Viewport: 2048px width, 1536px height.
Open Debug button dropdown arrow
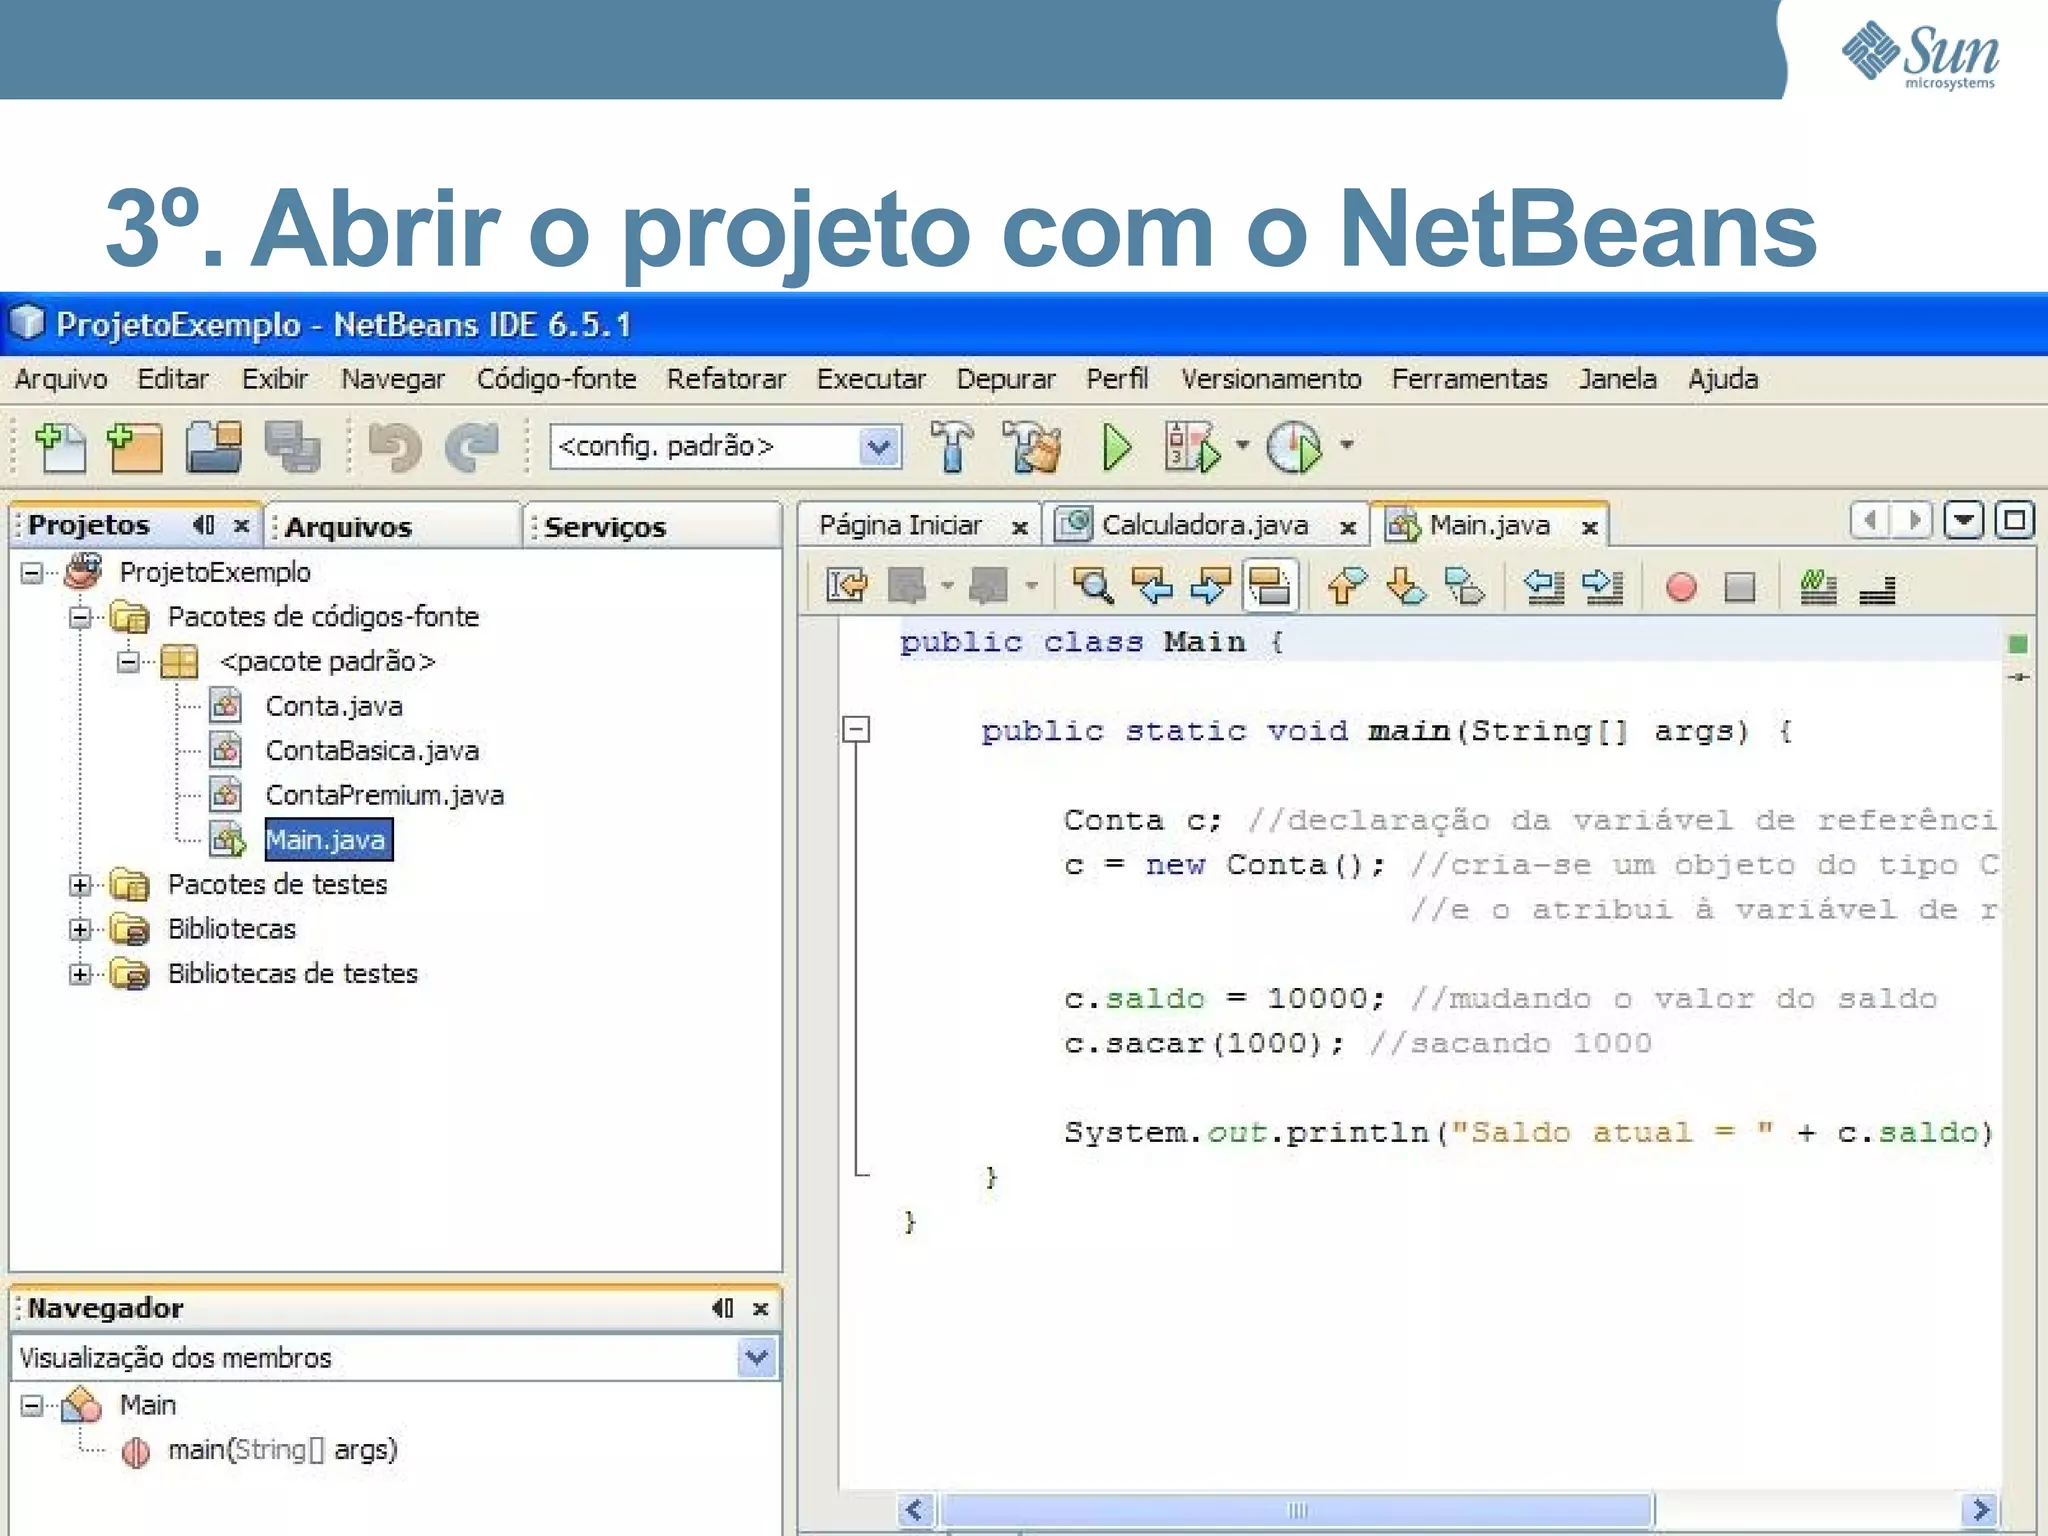pyautogui.click(x=1242, y=445)
